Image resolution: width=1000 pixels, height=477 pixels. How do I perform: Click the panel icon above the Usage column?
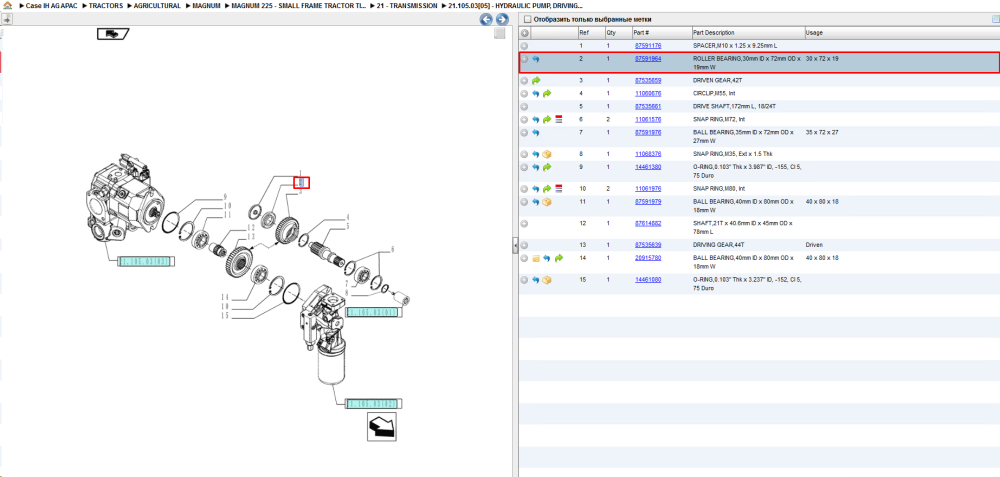995,19
